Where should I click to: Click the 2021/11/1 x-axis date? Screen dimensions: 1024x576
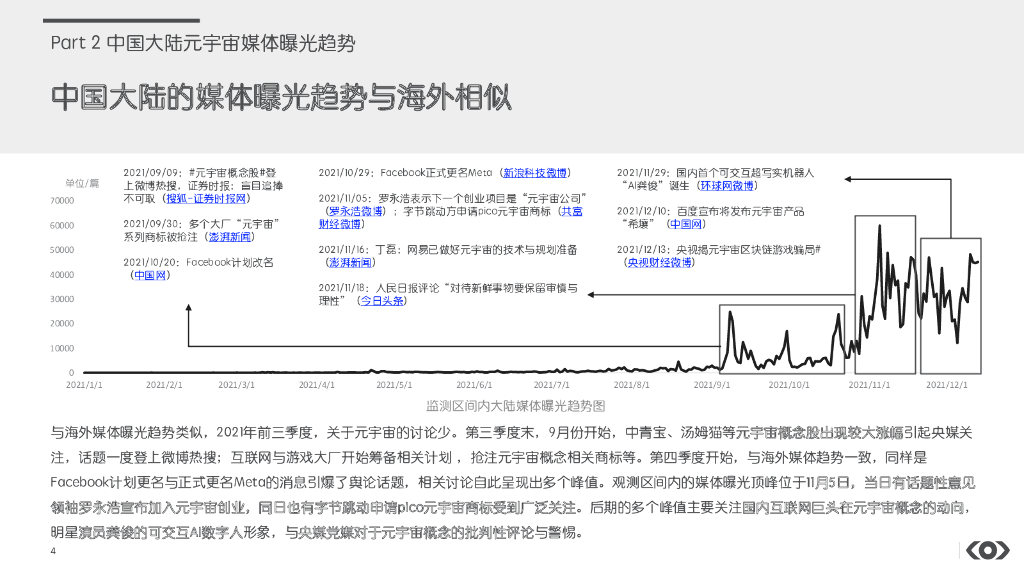[x=869, y=385]
